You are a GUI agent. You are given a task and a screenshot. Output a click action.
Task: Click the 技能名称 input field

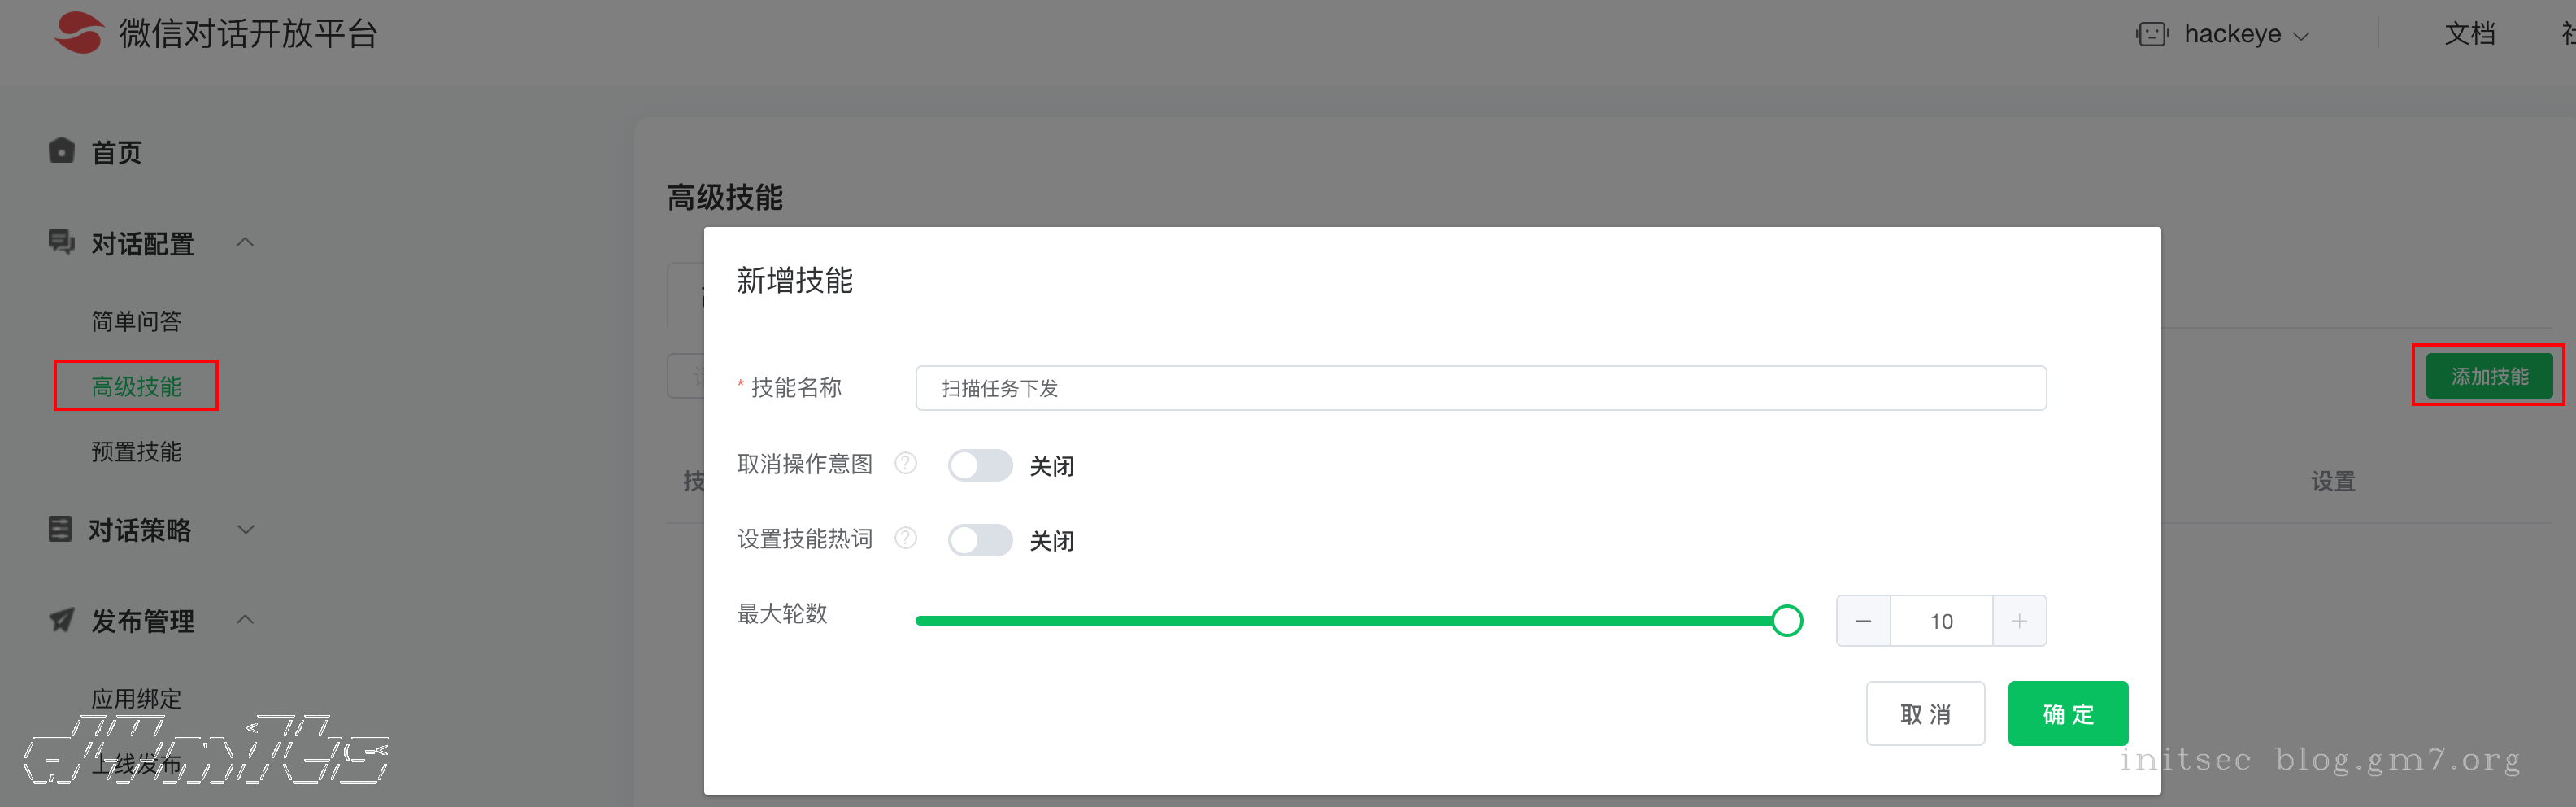pos(1481,388)
